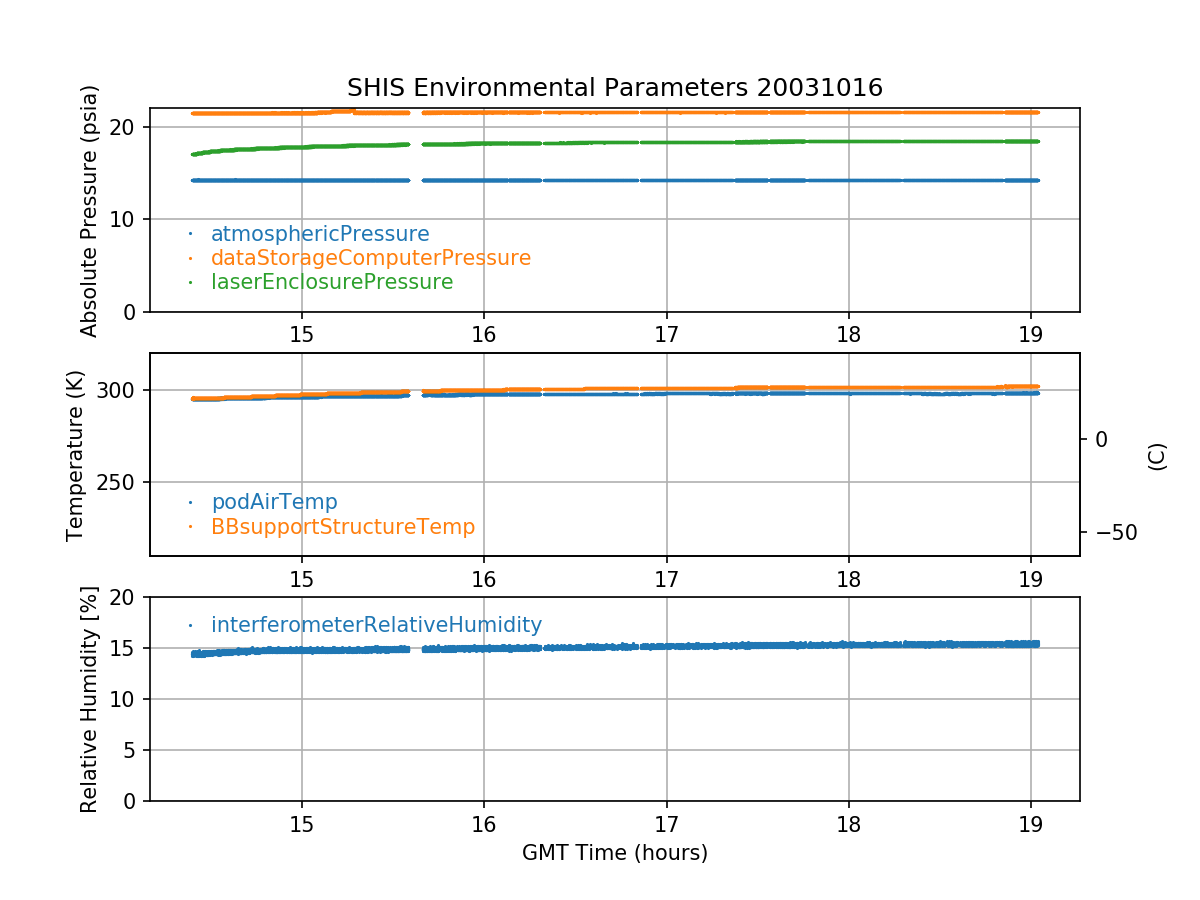This screenshot has width=1200, height=900.
Task: Click the BBsupportStructureTemp legend entry
Action: pyautogui.click(x=342, y=526)
